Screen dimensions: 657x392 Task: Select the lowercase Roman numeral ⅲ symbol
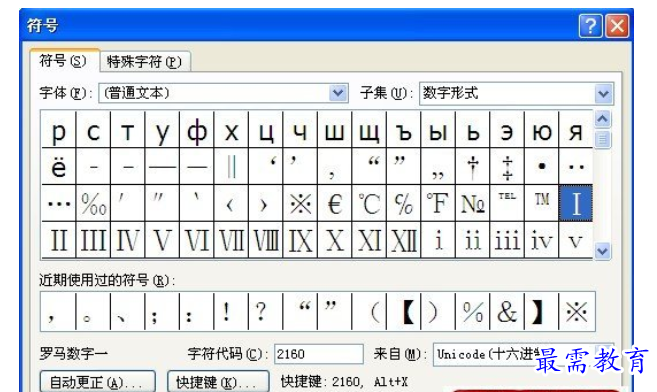tap(507, 240)
